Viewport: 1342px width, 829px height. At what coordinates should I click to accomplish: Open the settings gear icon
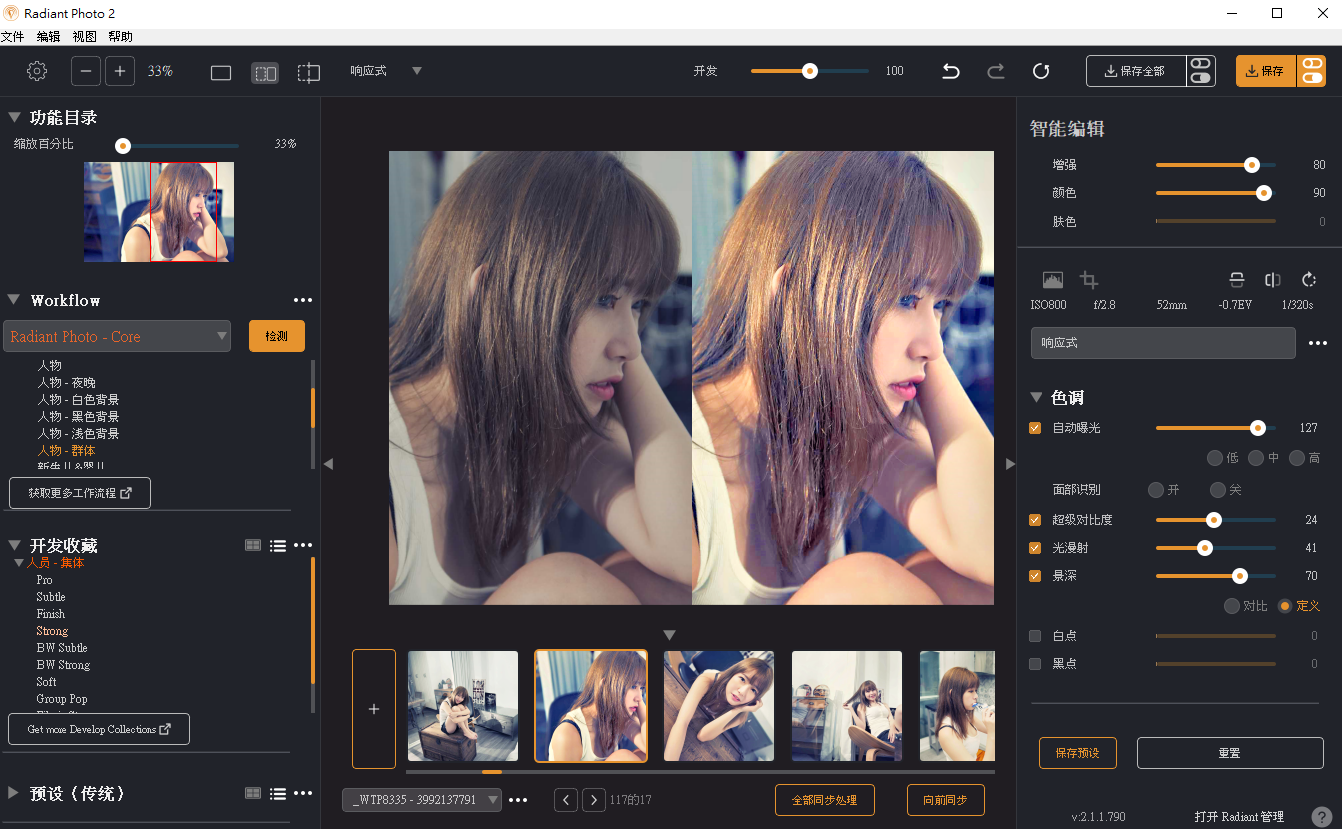37,71
